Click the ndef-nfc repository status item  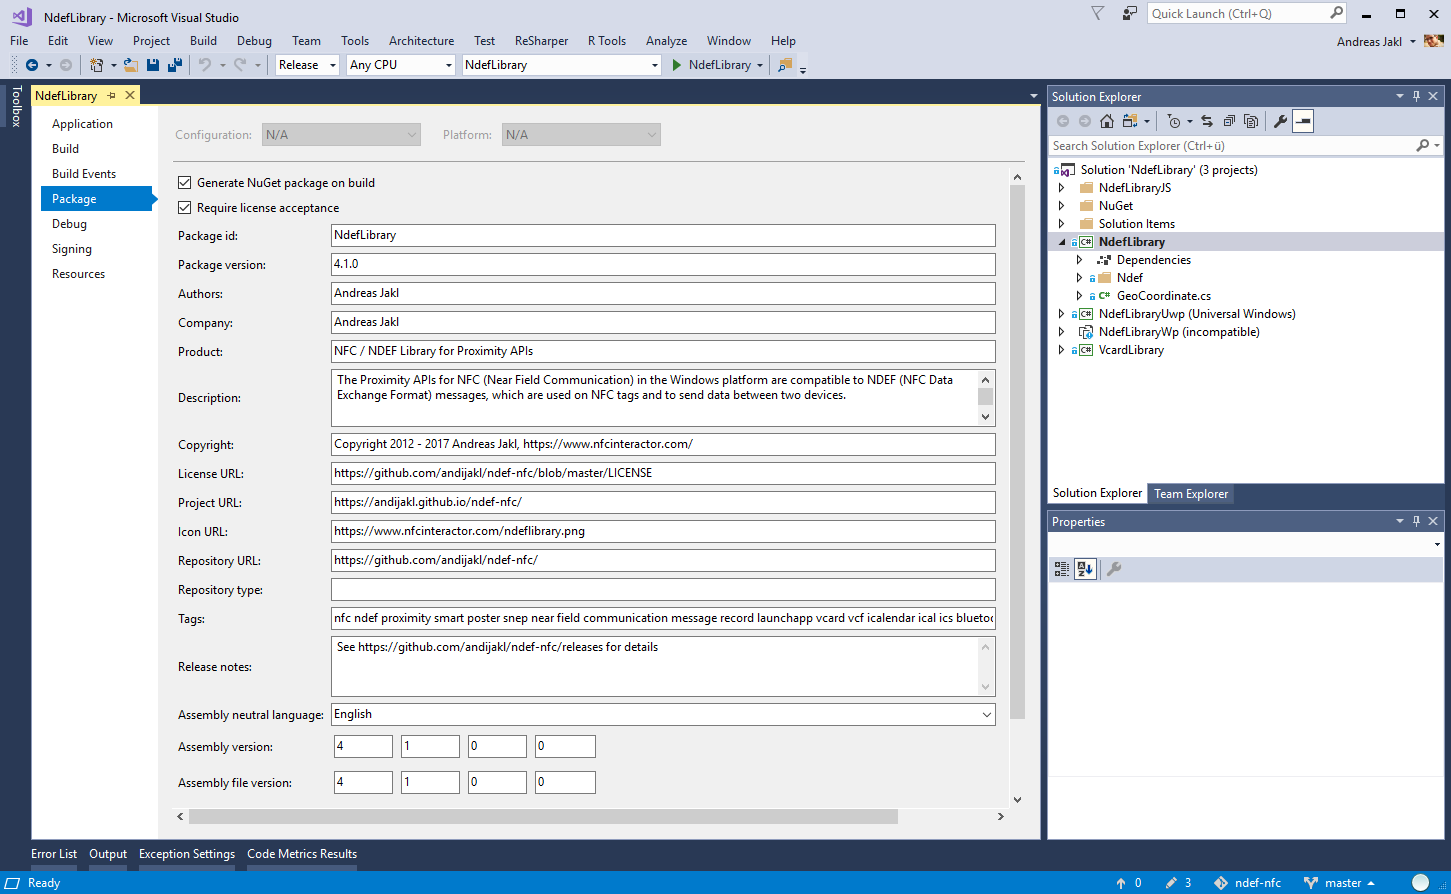point(1248,883)
